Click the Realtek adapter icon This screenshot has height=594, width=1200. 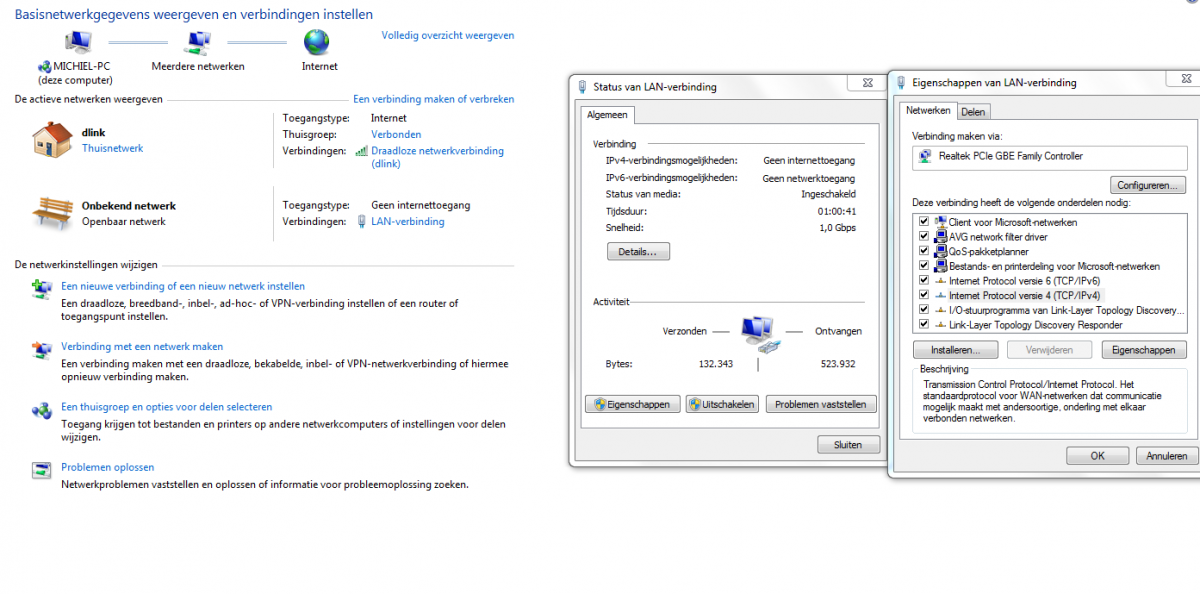click(x=925, y=157)
